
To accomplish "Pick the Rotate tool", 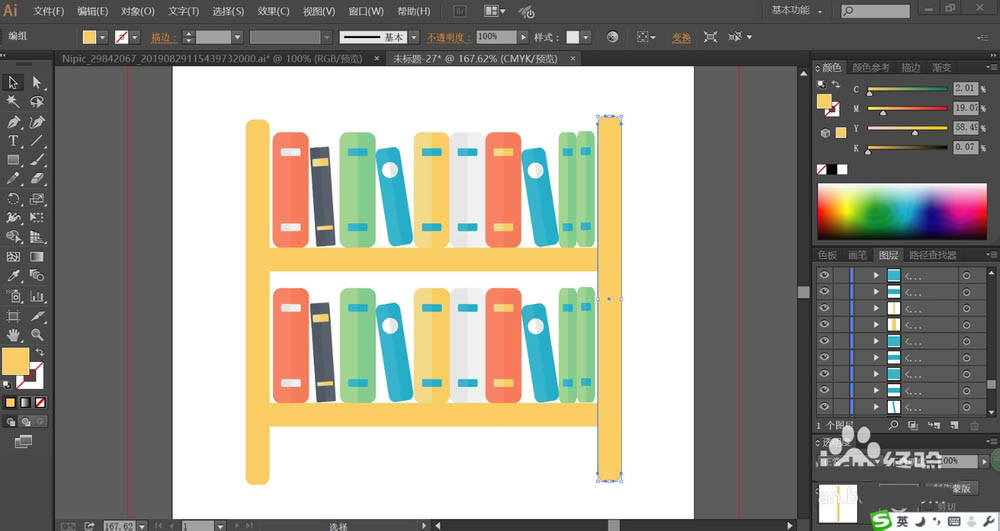I will [14, 199].
